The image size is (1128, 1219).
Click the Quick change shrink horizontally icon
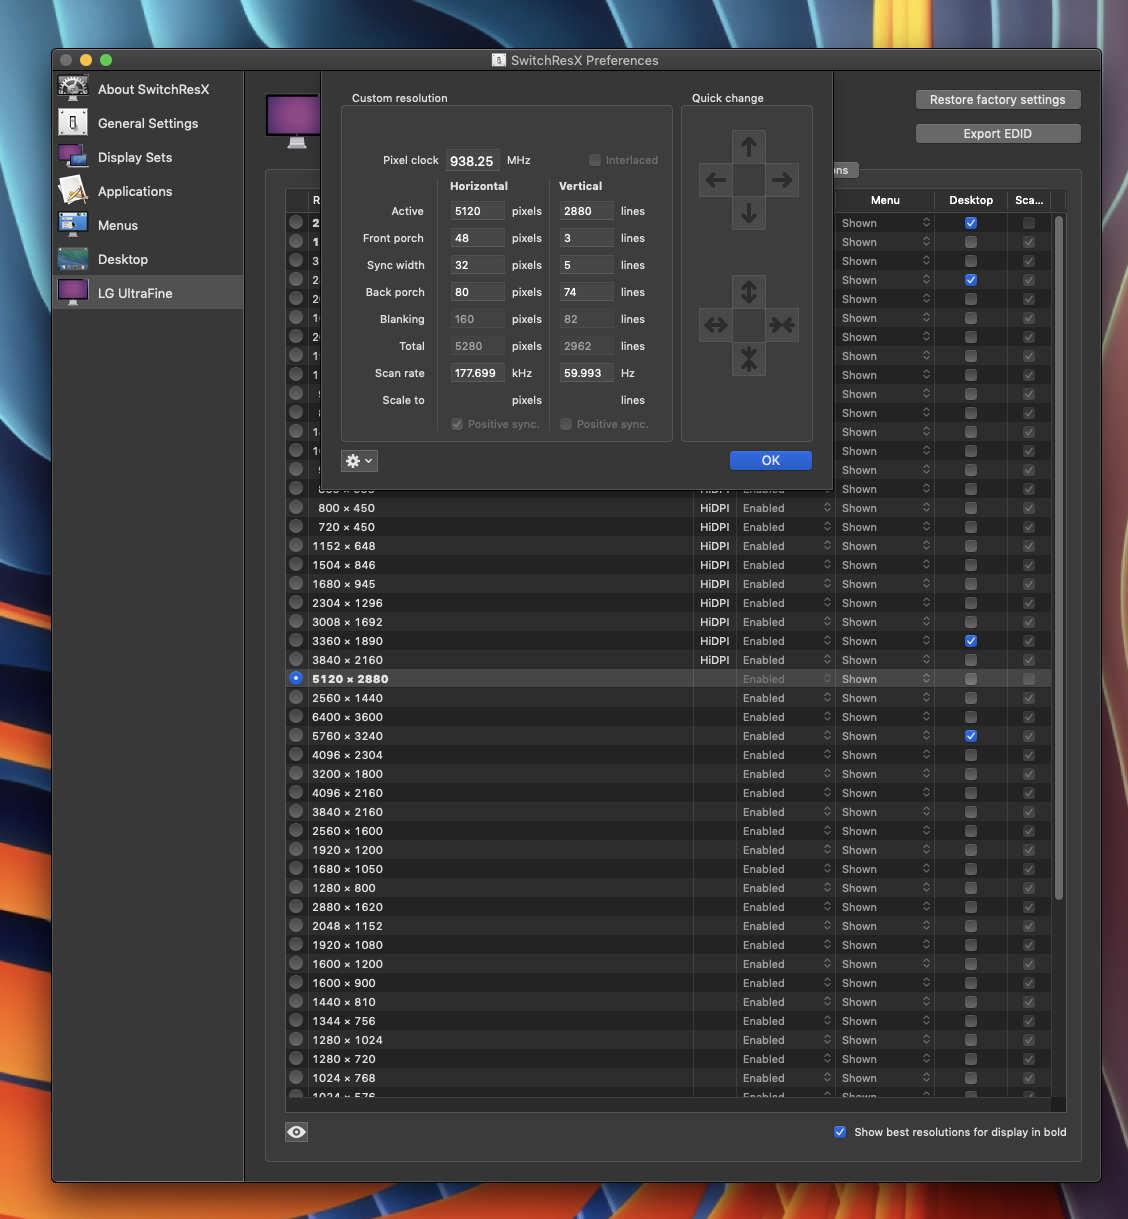pos(782,325)
